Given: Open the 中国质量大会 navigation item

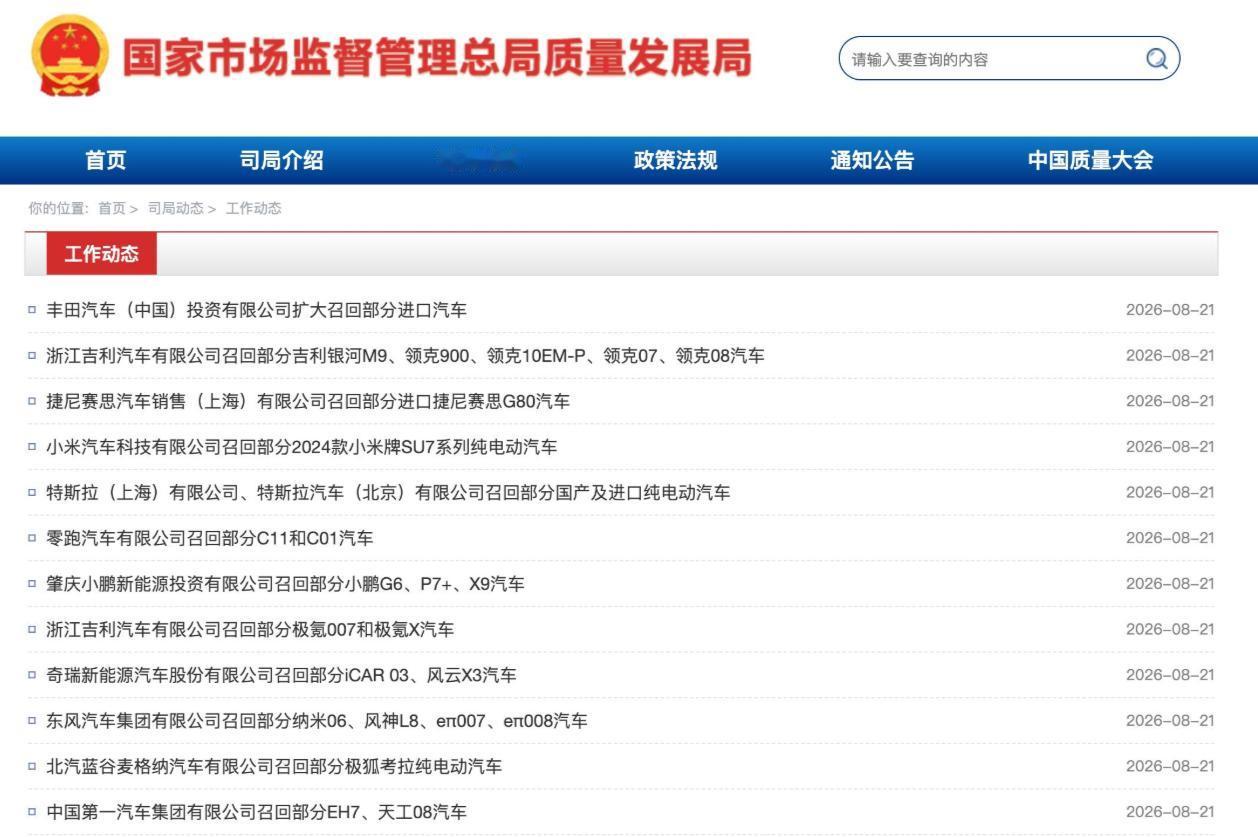Looking at the screenshot, I should coord(1091,160).
